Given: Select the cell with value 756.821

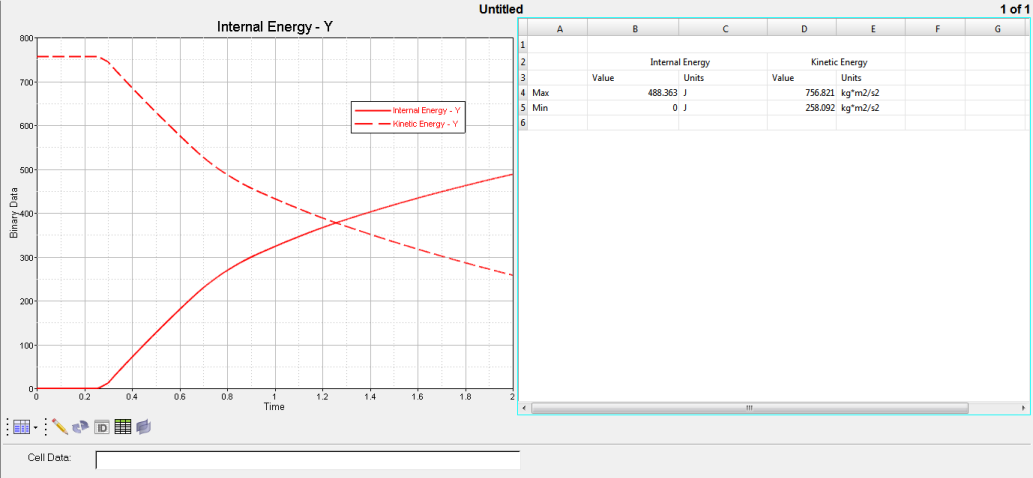Looking at the screenshot, I should (x=802, y=93).
